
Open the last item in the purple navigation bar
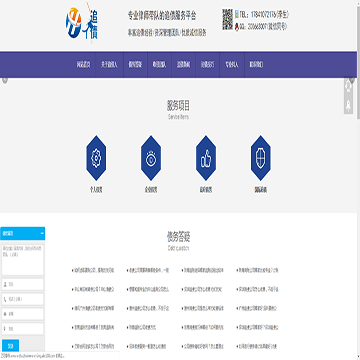pos(256,65)
